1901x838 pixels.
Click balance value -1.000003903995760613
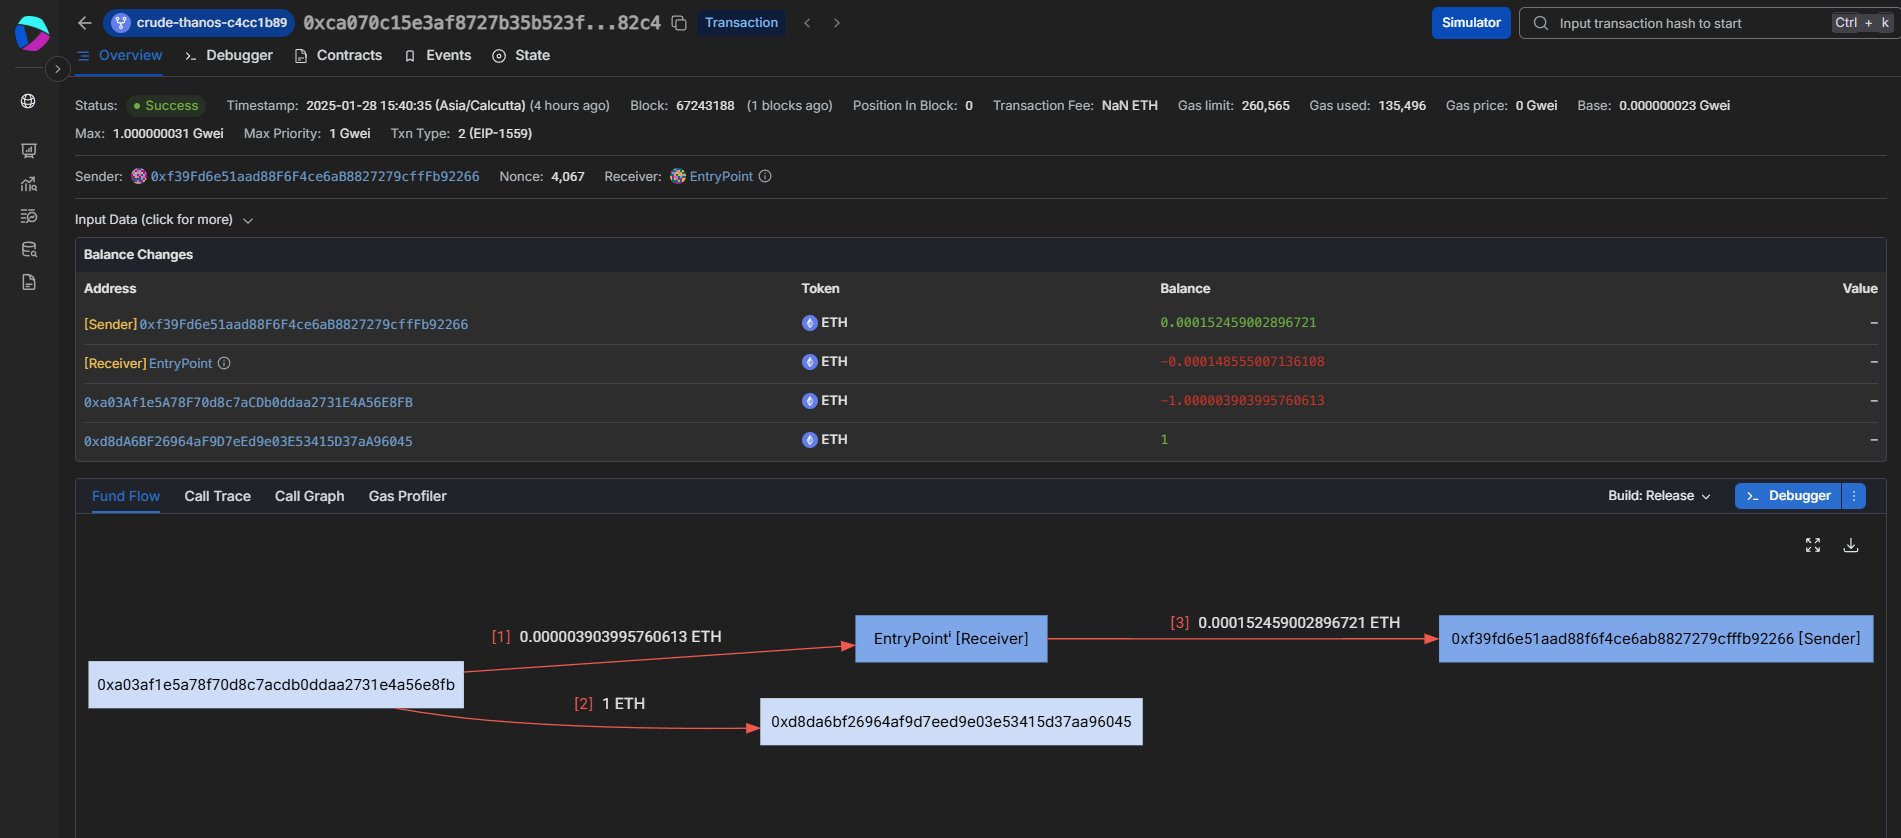point(1242,401)
